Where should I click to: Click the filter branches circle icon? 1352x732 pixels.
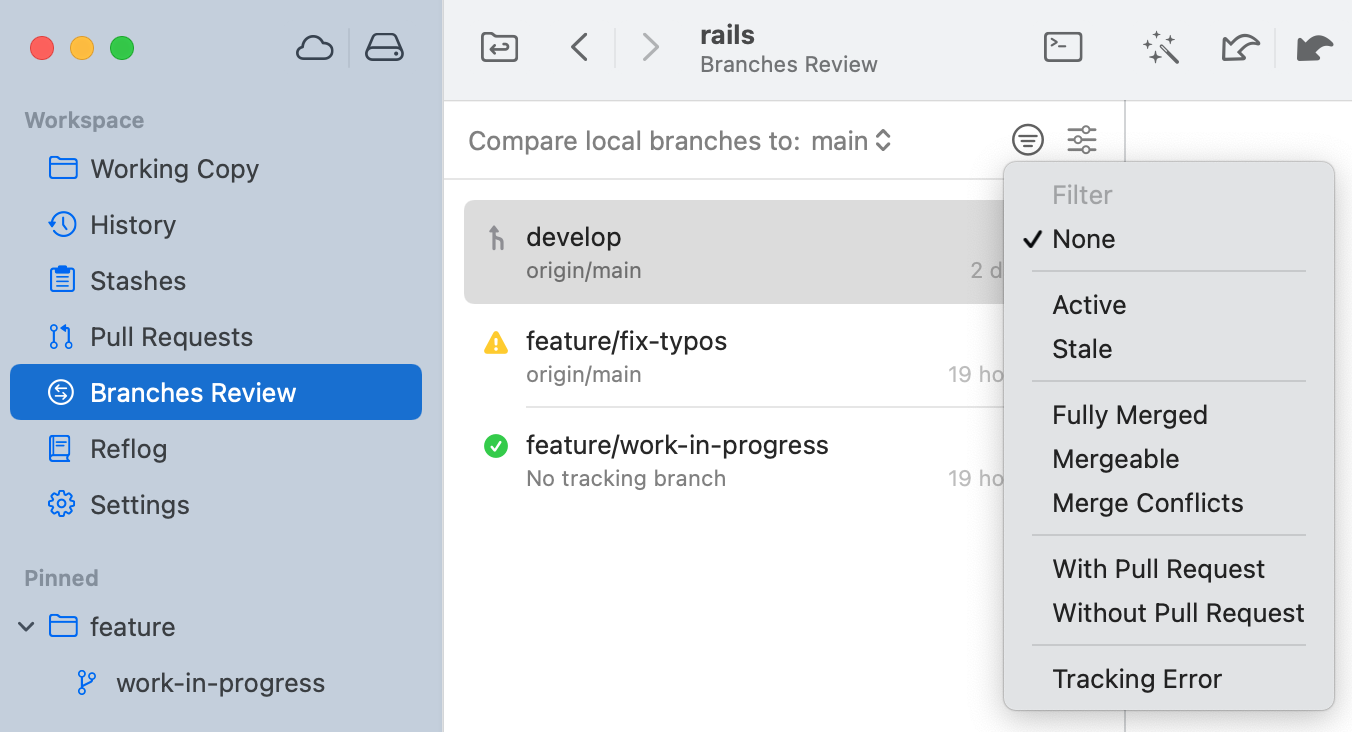(x=1027, y=140)
